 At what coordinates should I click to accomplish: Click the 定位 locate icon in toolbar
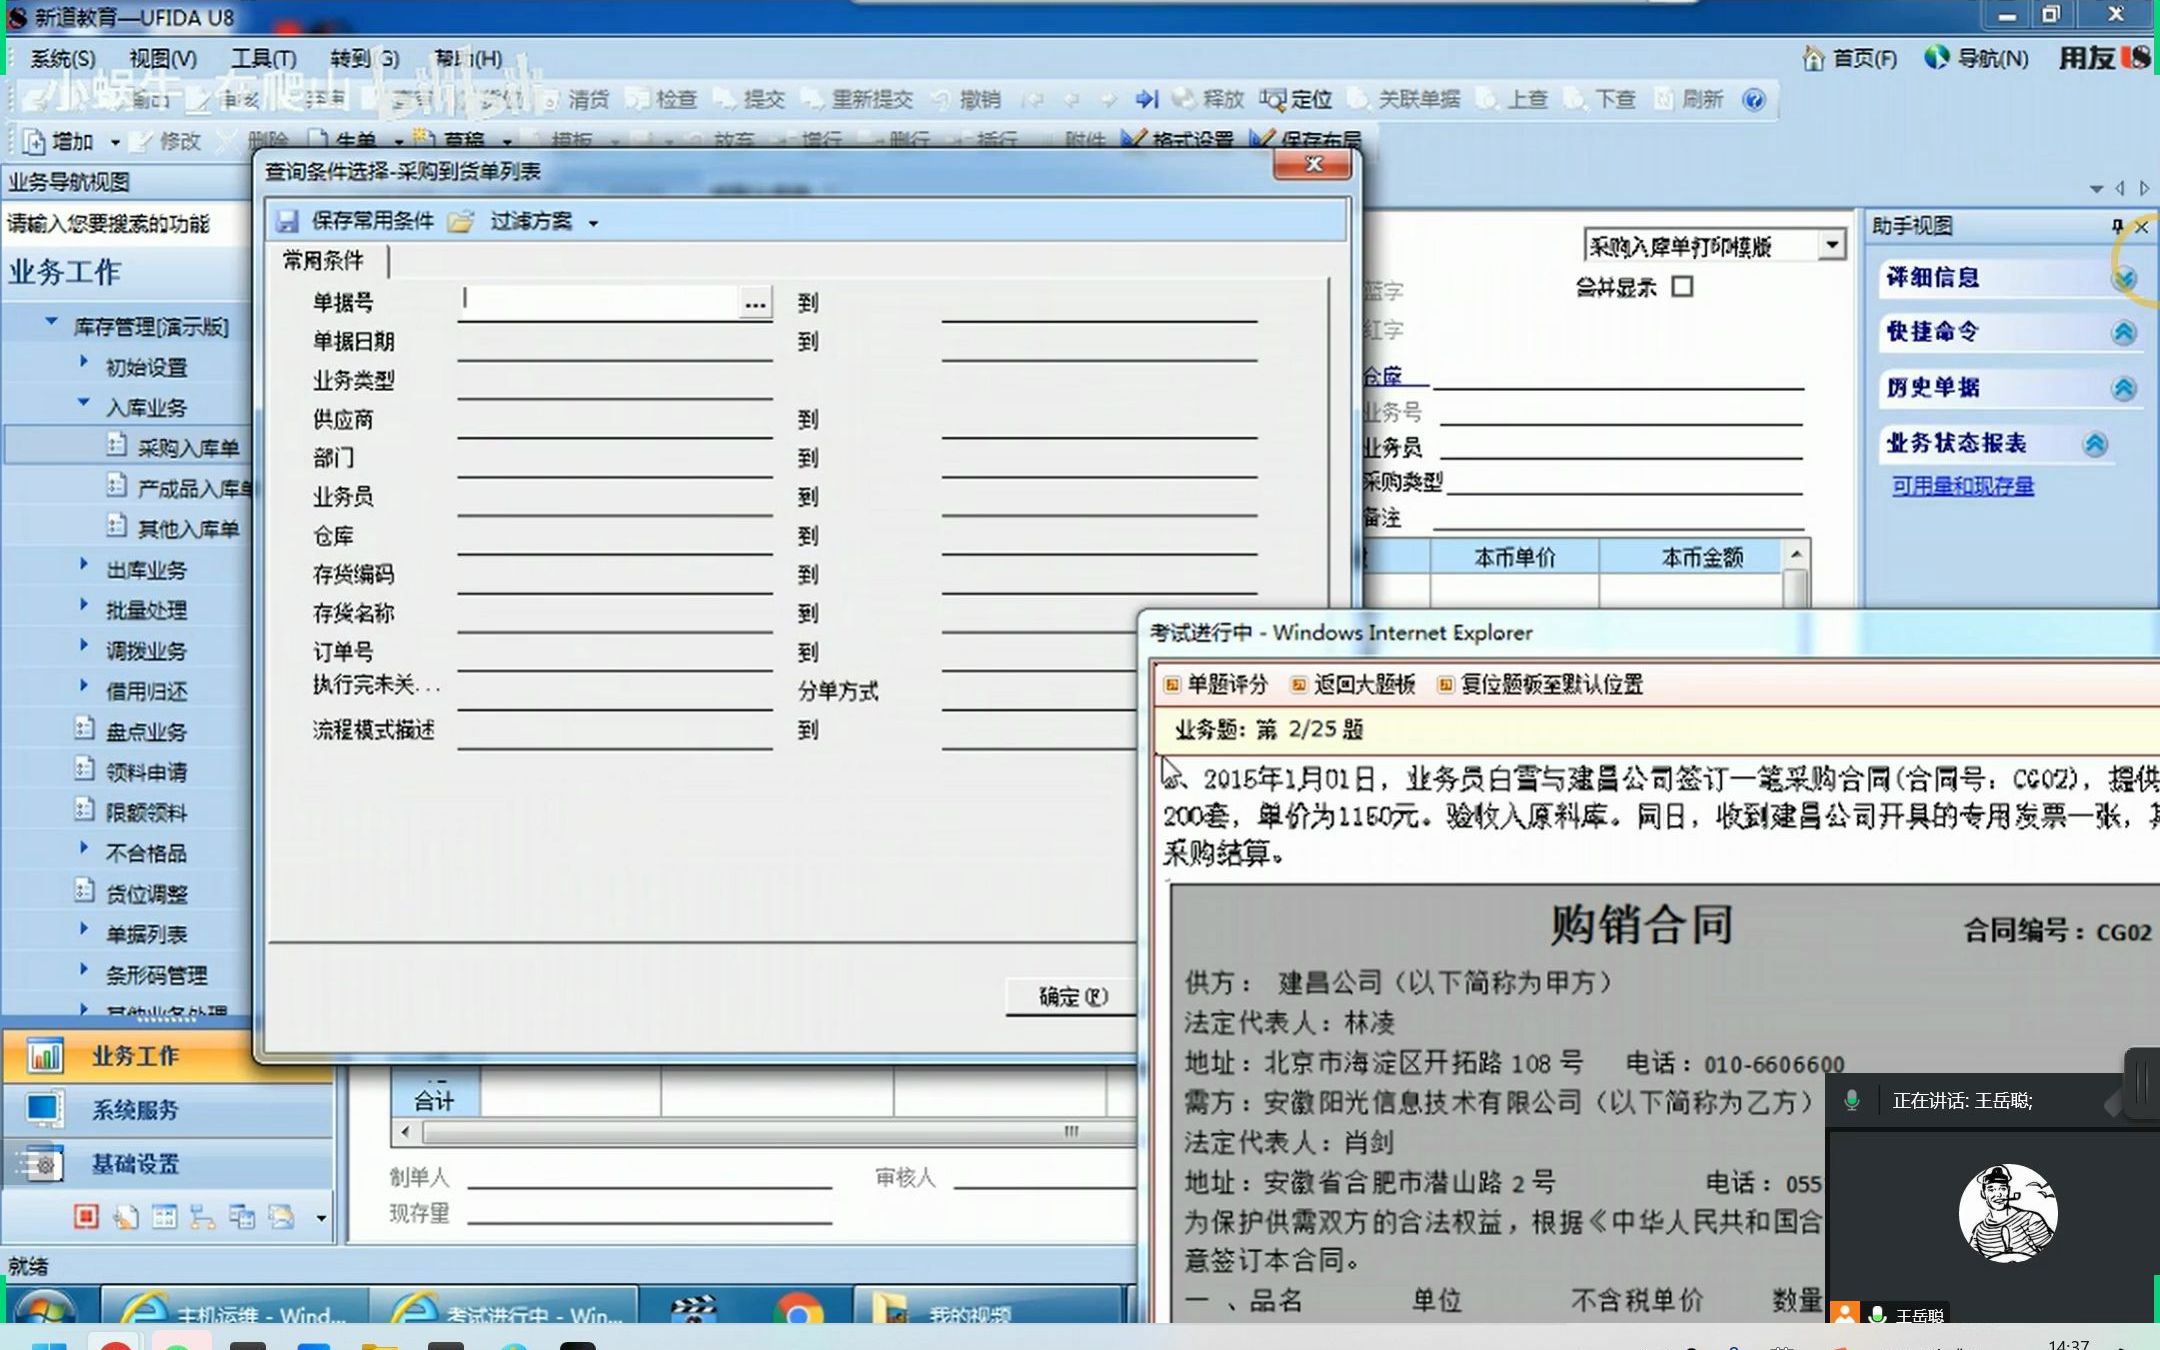point(1272,99)
